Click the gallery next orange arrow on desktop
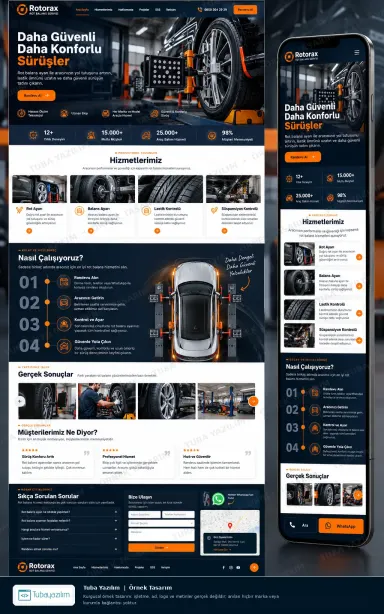The height and width of the screenshot is (614, 384). point(253,401)
